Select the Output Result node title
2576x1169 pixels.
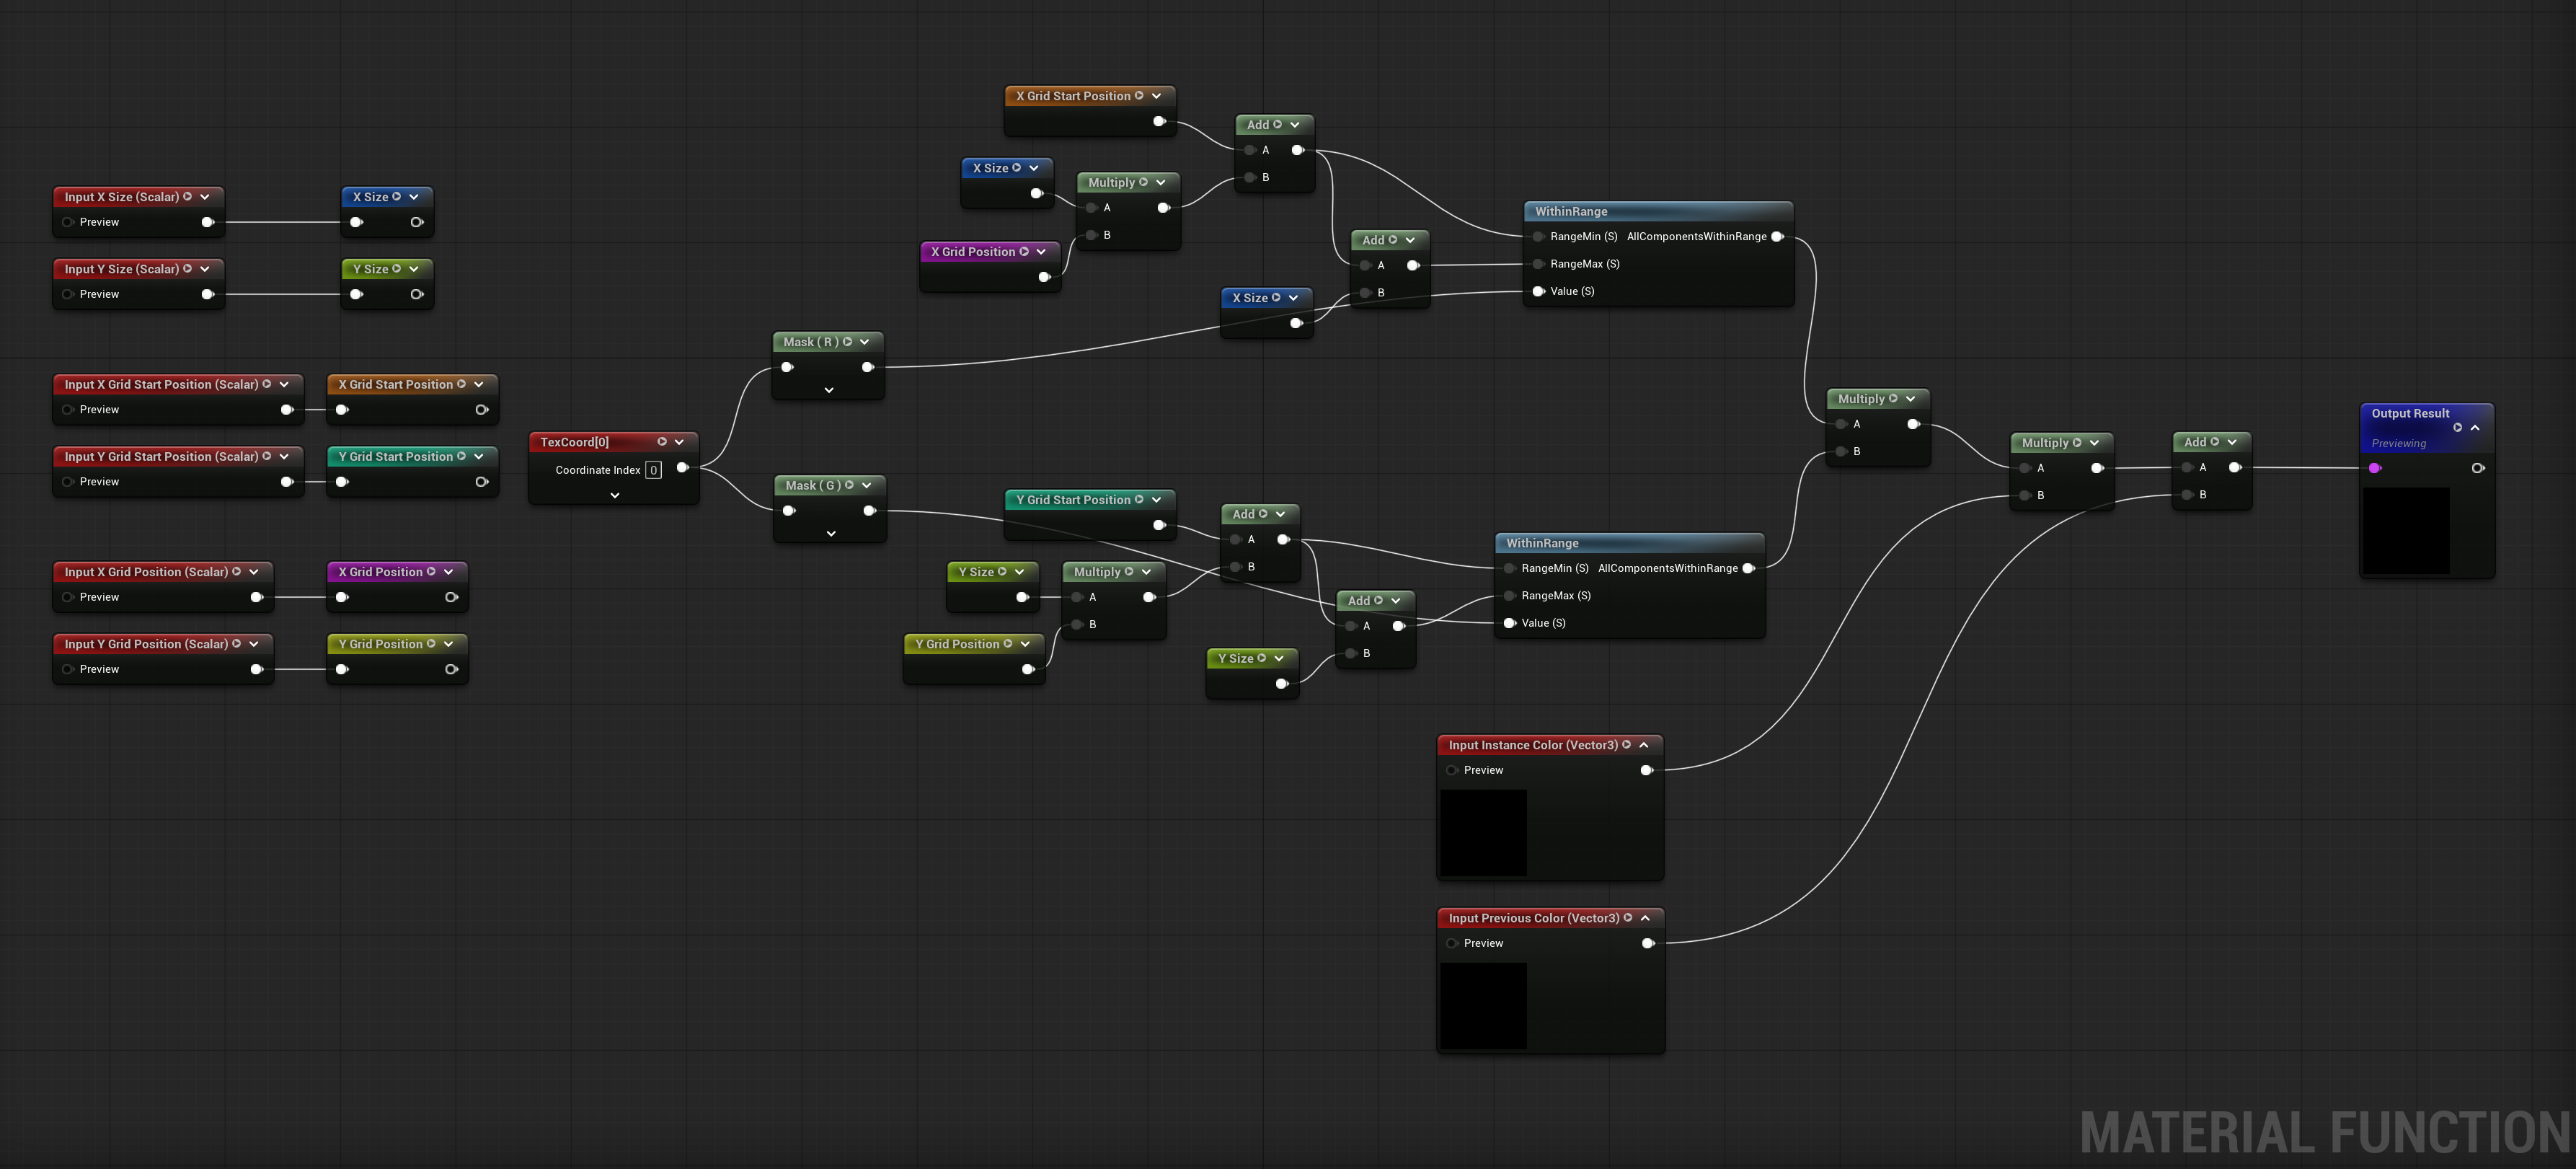coord(2410,413)
